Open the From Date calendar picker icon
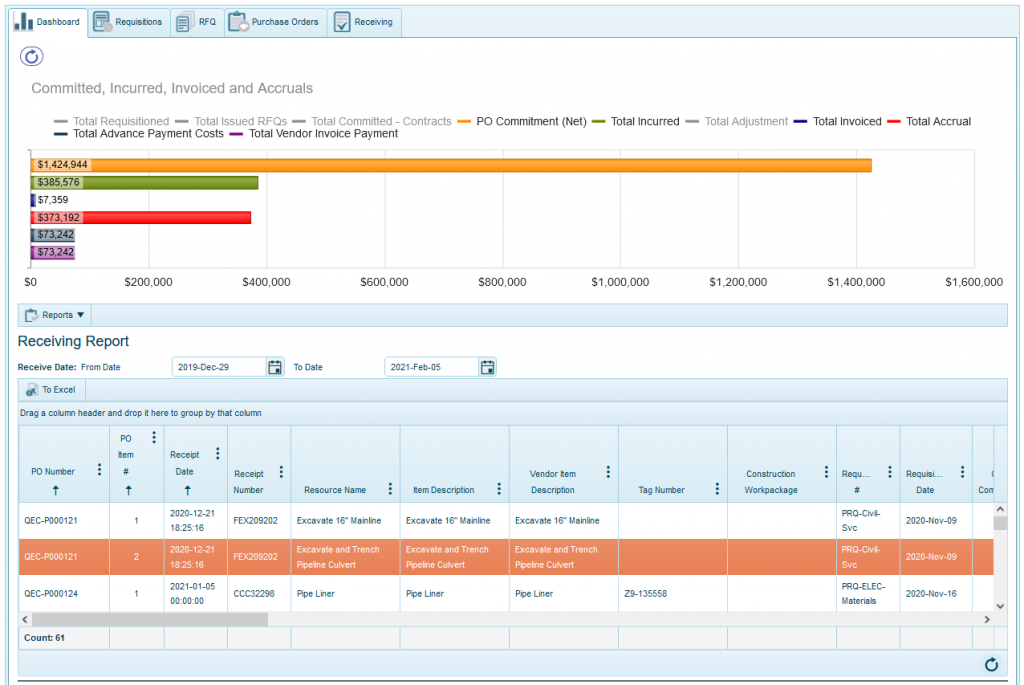Screen dimensions: 1024x685 [275, 367]
